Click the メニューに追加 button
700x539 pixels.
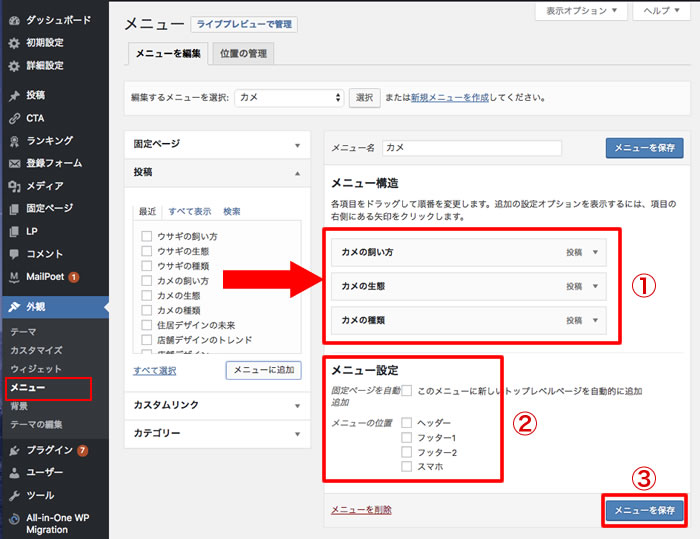point(263,370)
